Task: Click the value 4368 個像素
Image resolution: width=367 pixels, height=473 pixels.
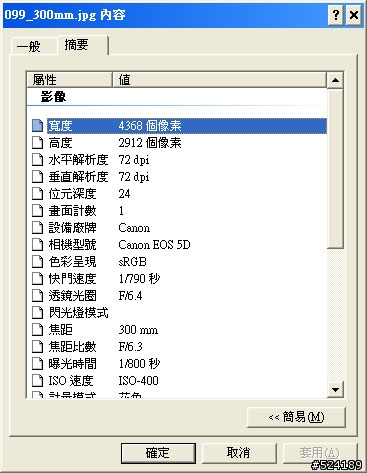Action: 150,126
